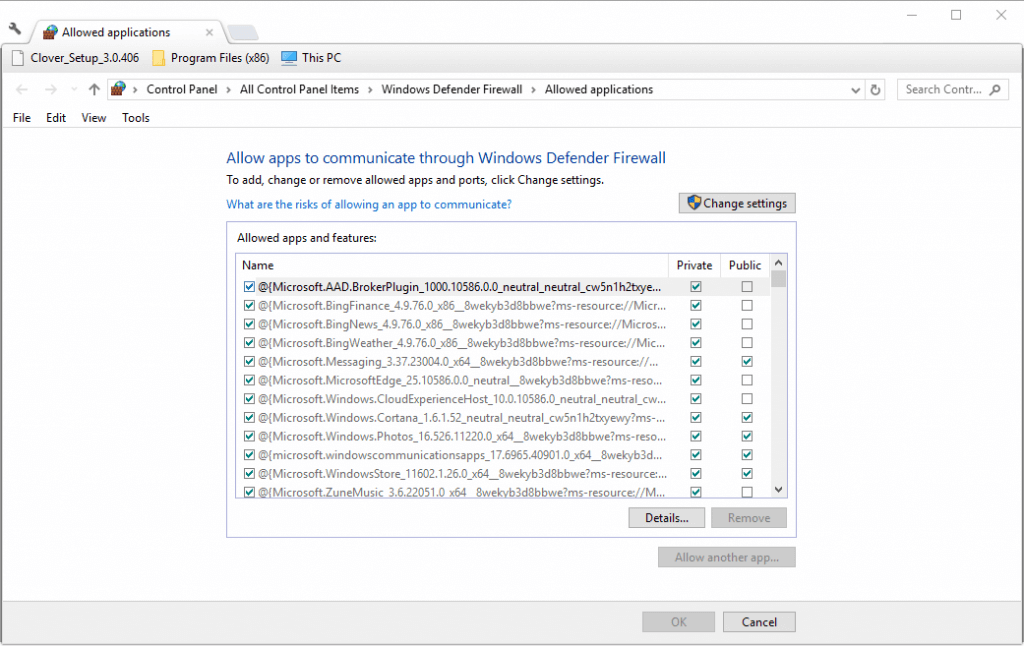Toggle Public checkbox for Windows.Cortana

[x=746, y=417]
